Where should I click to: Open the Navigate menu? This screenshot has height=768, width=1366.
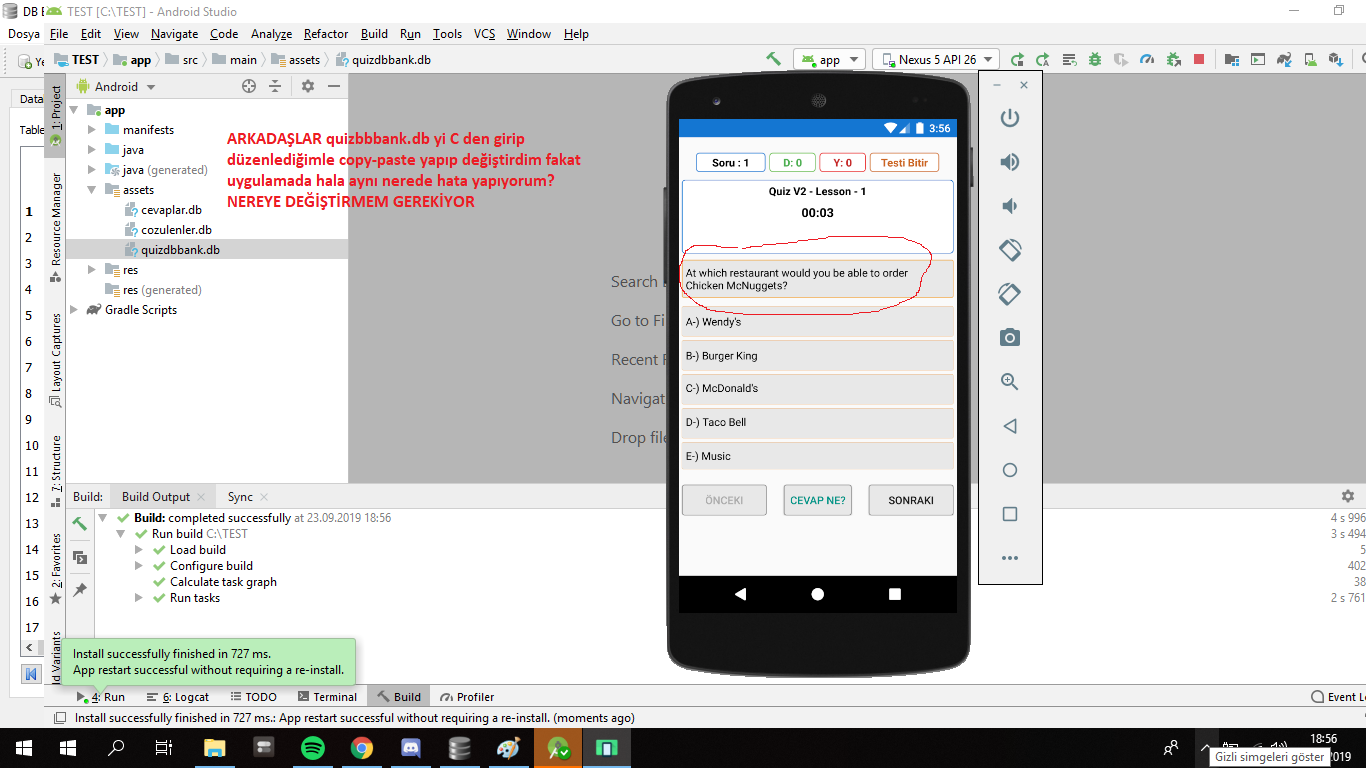point(175,34)
